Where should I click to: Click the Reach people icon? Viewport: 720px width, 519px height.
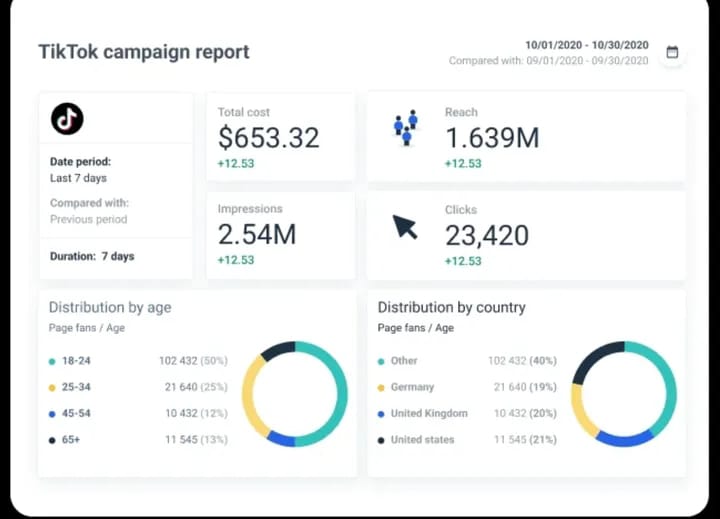click(406, 128)
